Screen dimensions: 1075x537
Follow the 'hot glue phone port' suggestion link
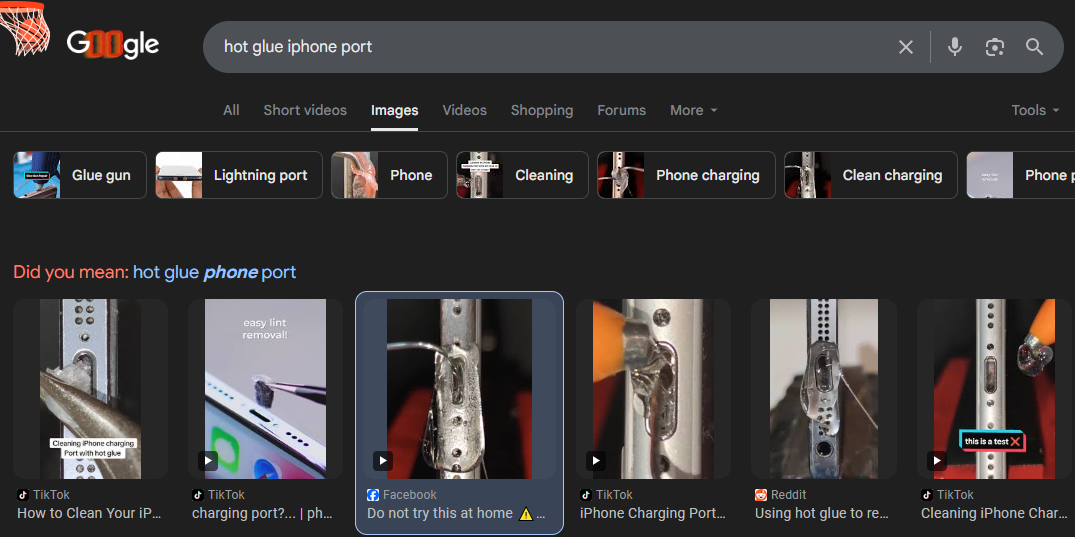[x=215, y=272]
